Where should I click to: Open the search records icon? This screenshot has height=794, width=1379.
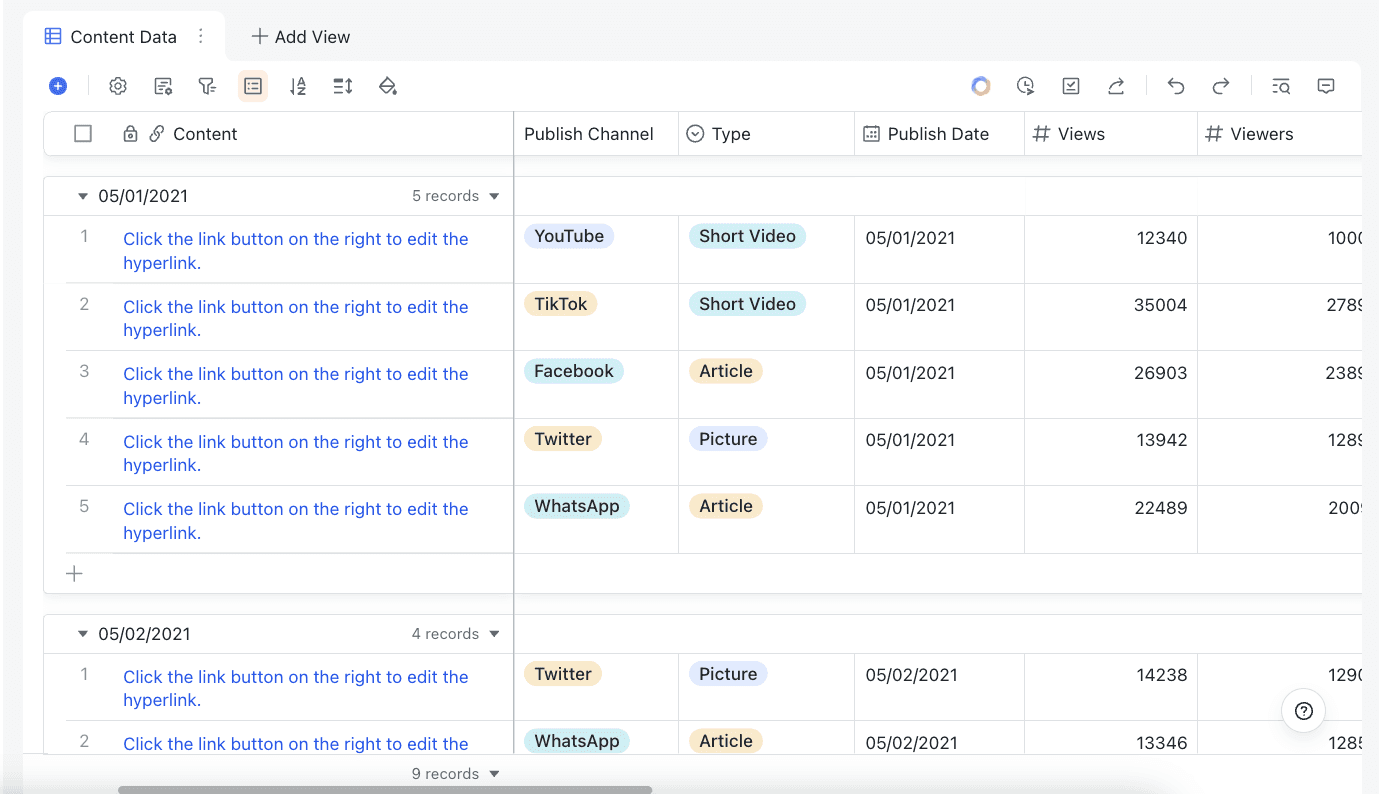pyautogui.click(x=1281, y=86)
